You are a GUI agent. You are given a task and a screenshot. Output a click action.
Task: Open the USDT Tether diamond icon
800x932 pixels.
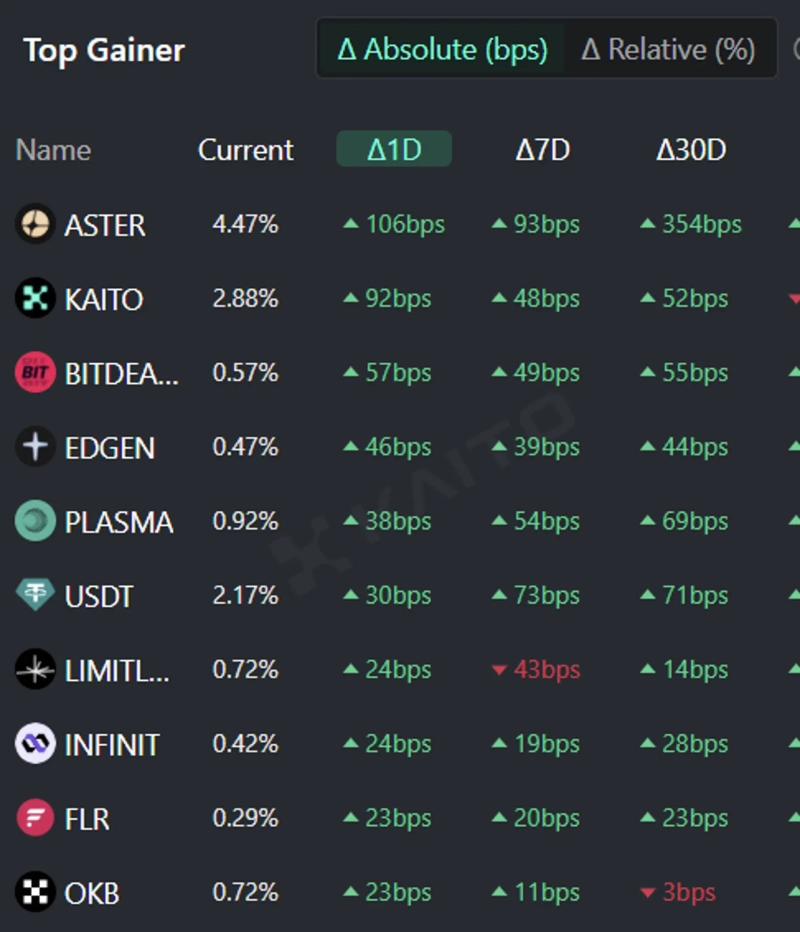pos(35,595)
